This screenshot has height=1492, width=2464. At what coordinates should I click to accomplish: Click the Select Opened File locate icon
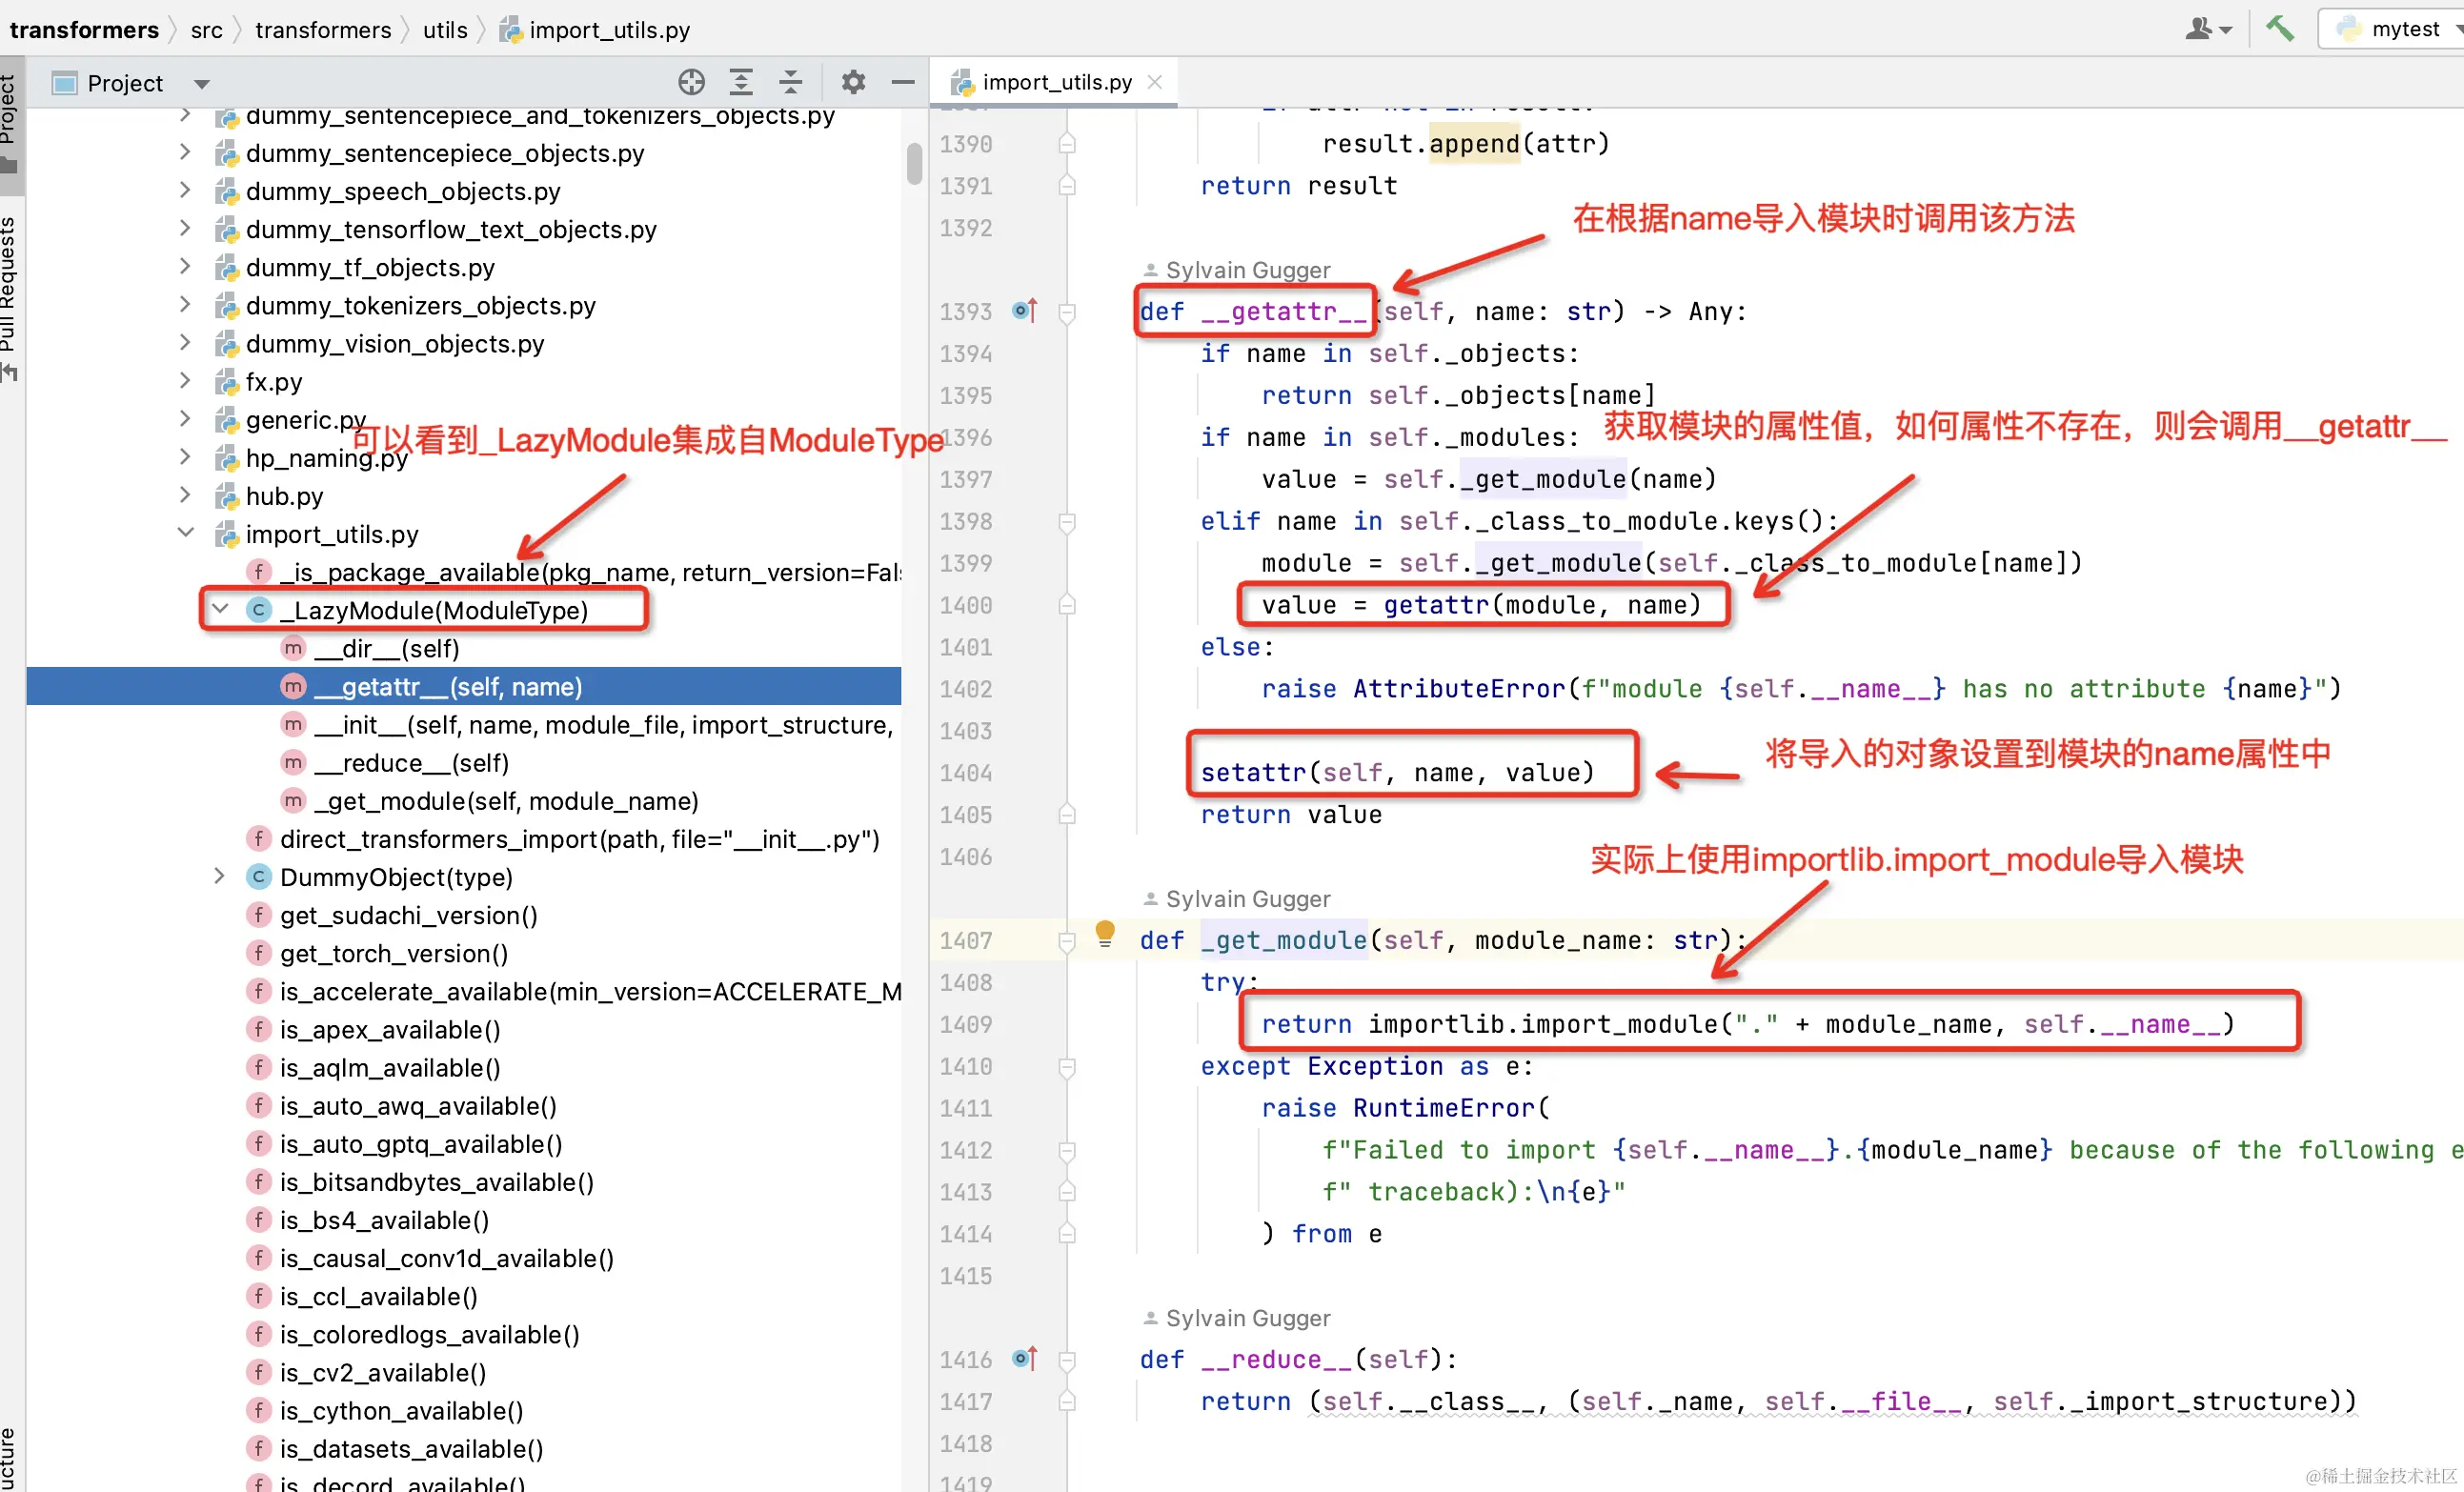[691, 82]
